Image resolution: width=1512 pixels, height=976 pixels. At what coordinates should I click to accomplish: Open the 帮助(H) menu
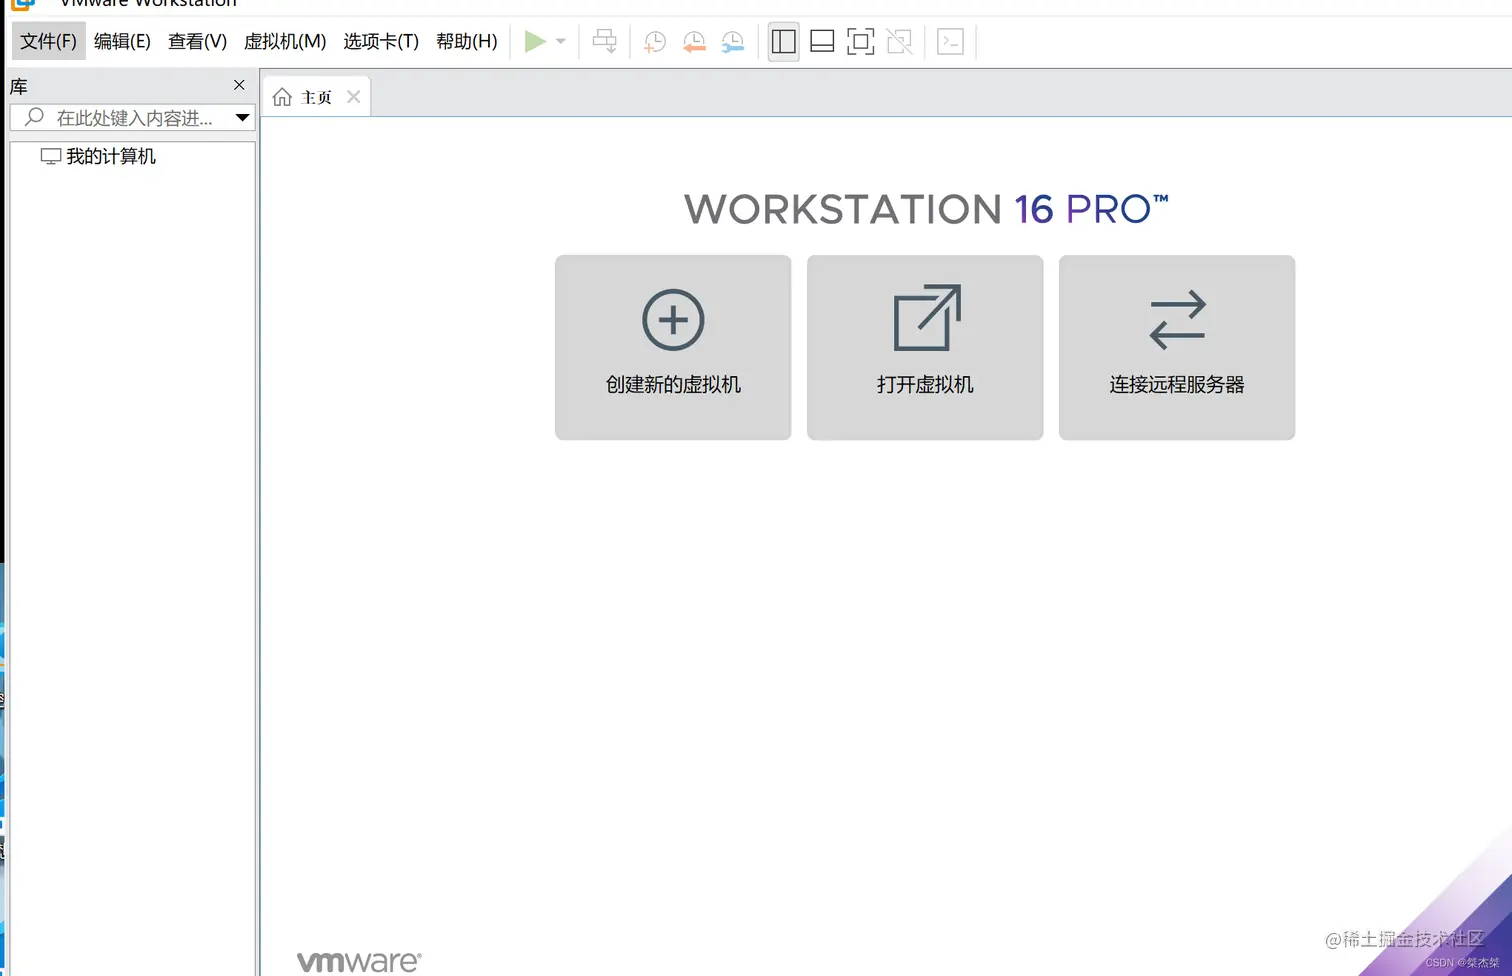pos(466,41)
